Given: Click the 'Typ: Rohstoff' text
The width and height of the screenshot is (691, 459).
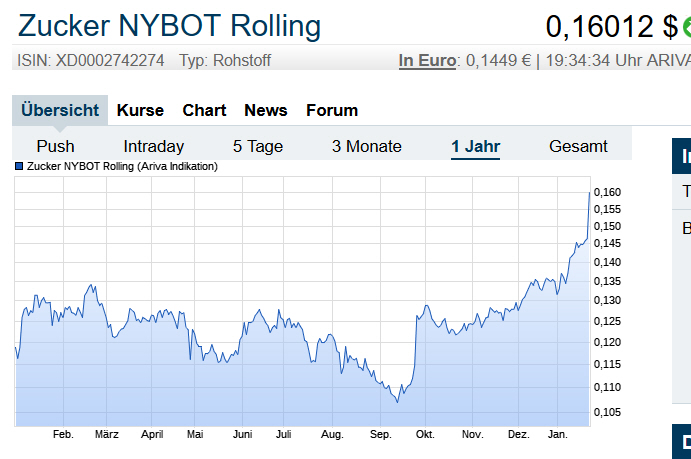Looking at the screenshot, I should click(225, 60).
